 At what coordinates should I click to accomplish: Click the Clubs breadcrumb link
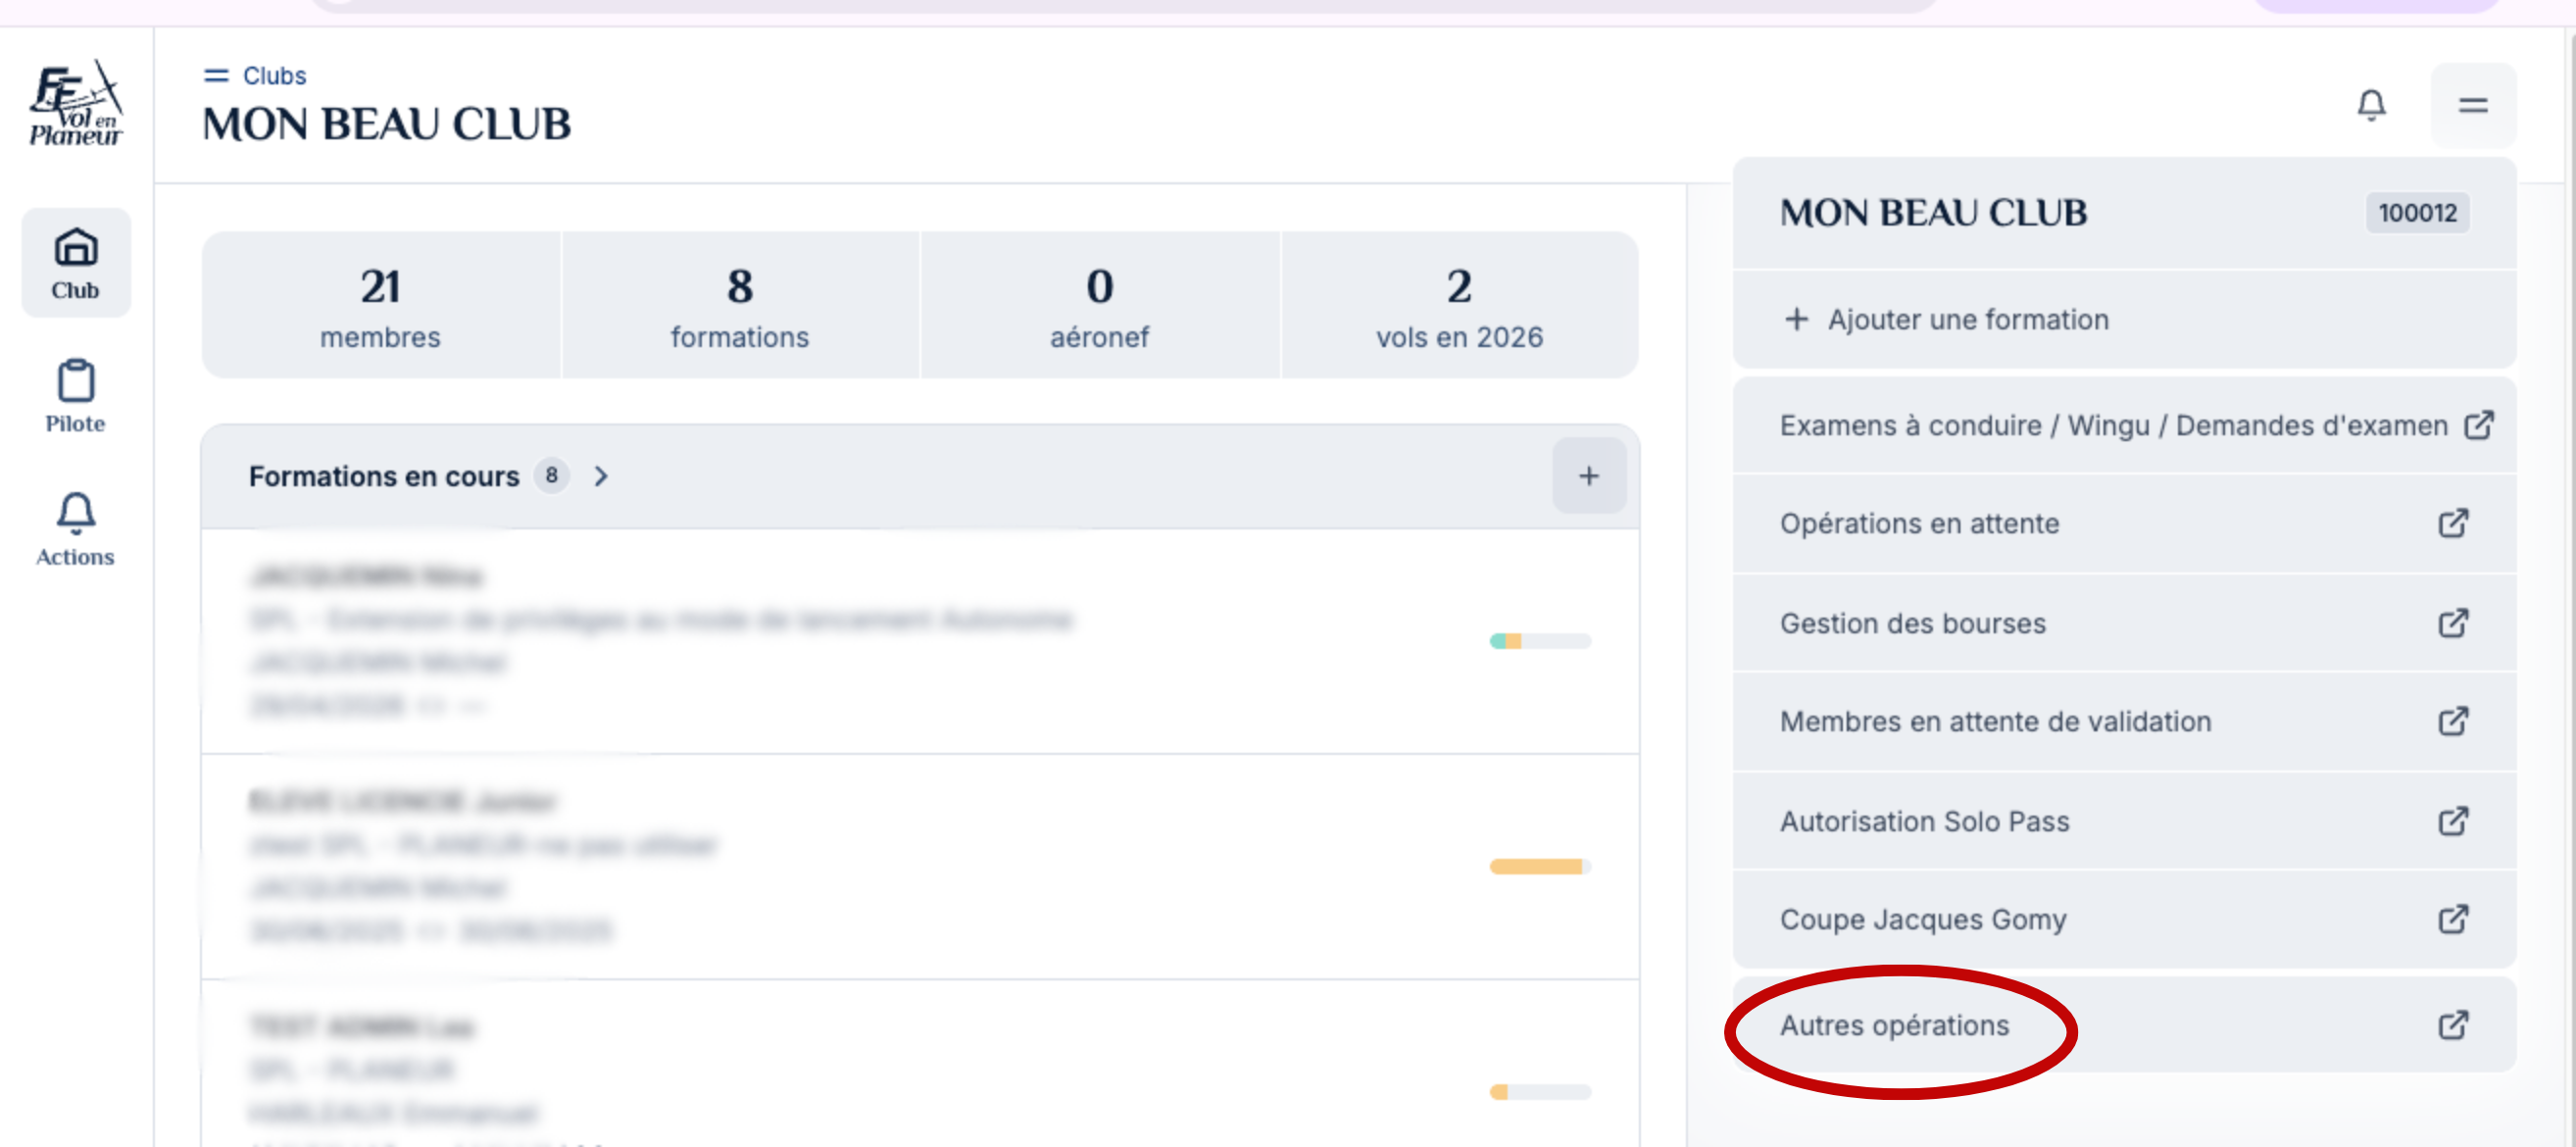tap(274, 76)
